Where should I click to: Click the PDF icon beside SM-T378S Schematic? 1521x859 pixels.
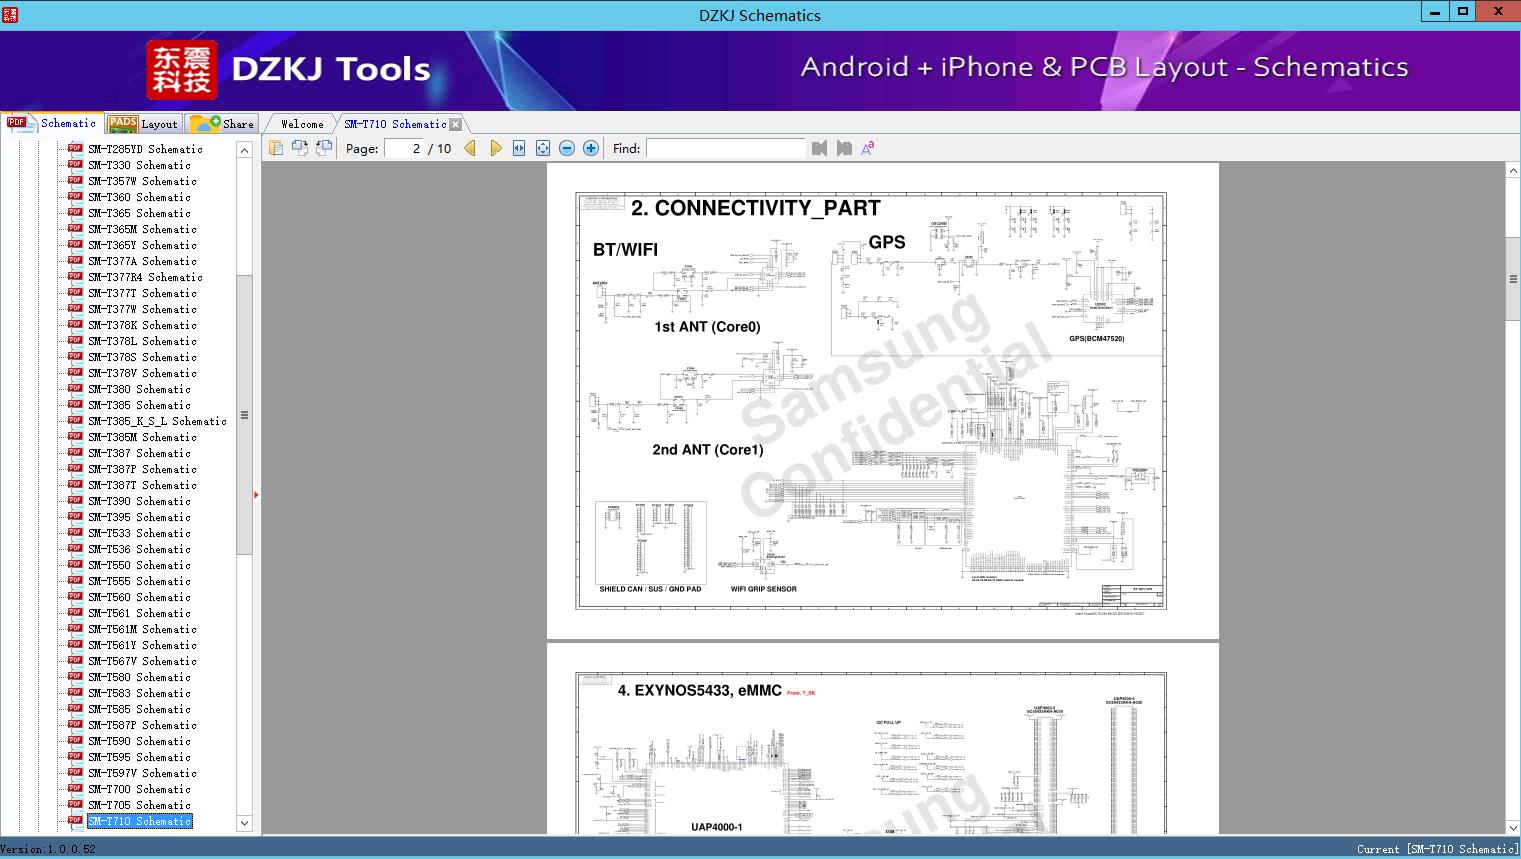75,356
